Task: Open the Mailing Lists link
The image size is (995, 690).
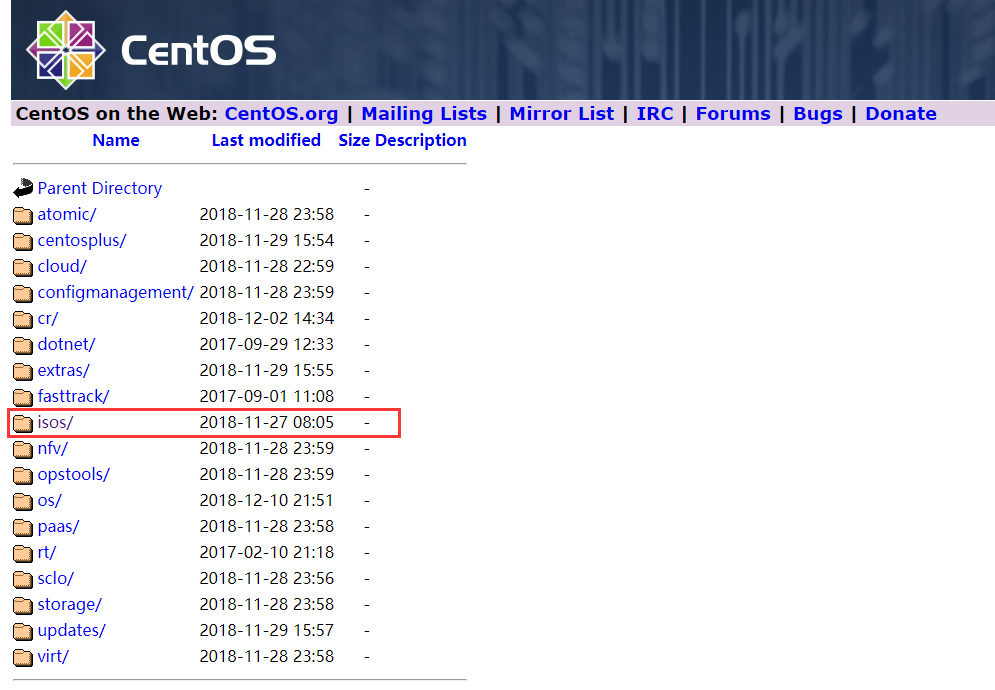Action: tap(424, 114)
